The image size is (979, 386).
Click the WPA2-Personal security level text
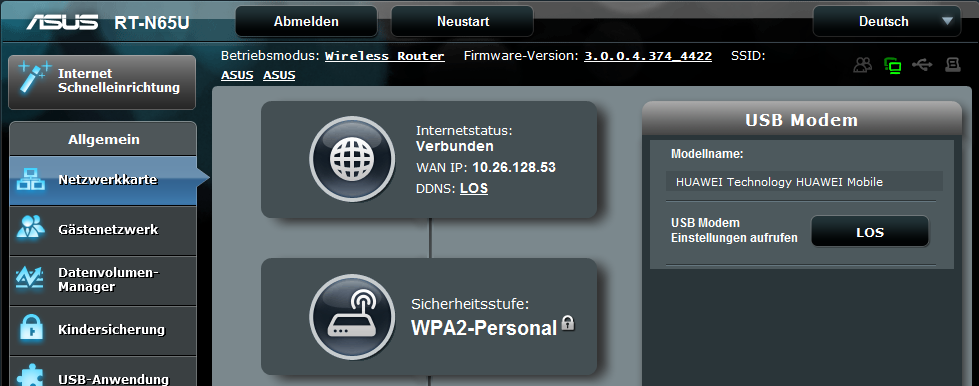[484, 328]
